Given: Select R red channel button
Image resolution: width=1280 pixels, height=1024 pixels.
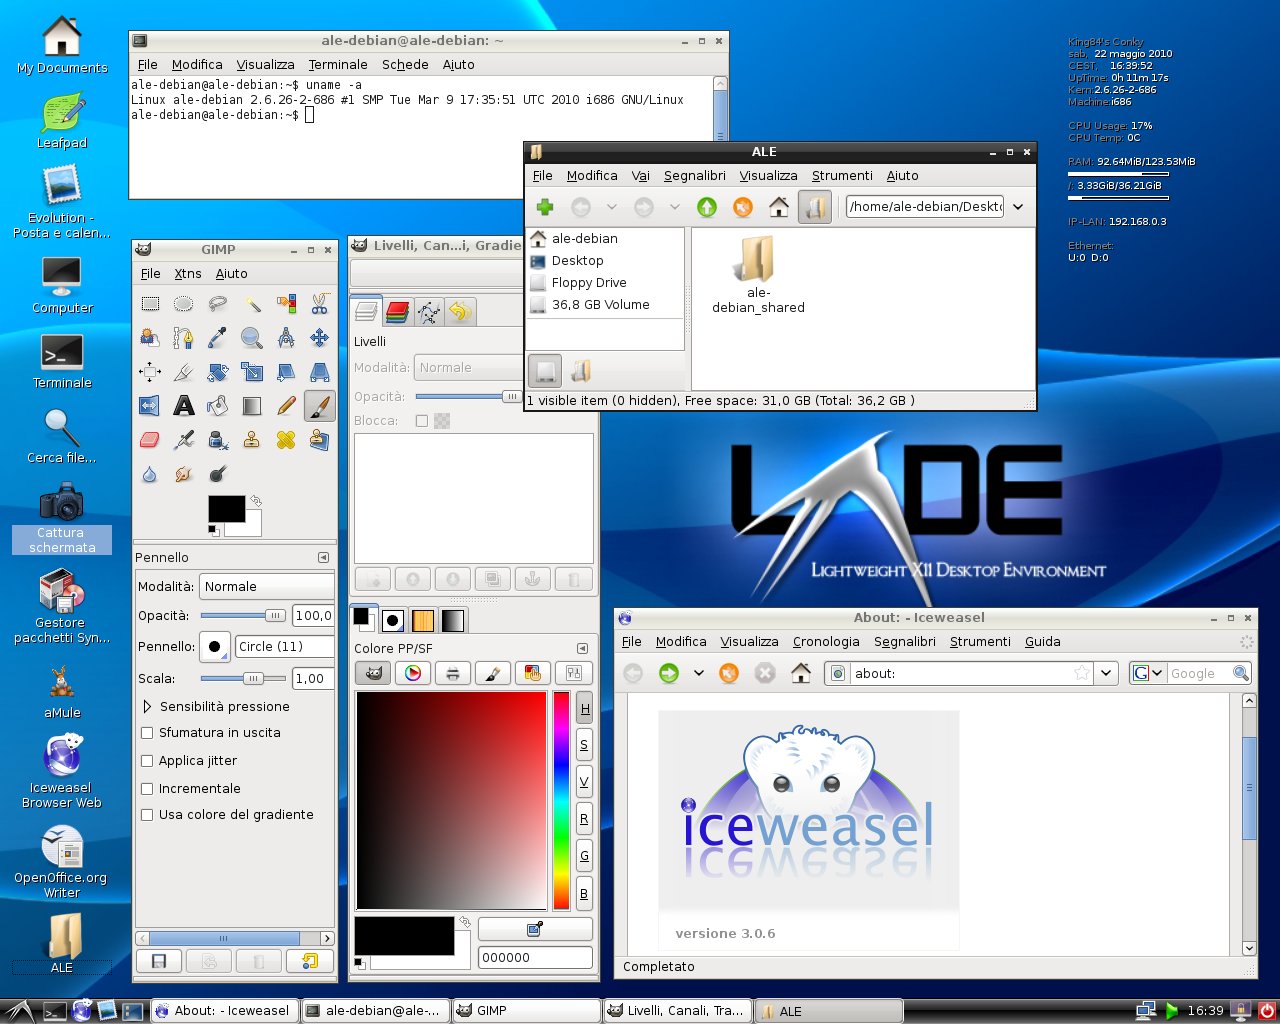Looking at the screenshot, I should 584,819.
